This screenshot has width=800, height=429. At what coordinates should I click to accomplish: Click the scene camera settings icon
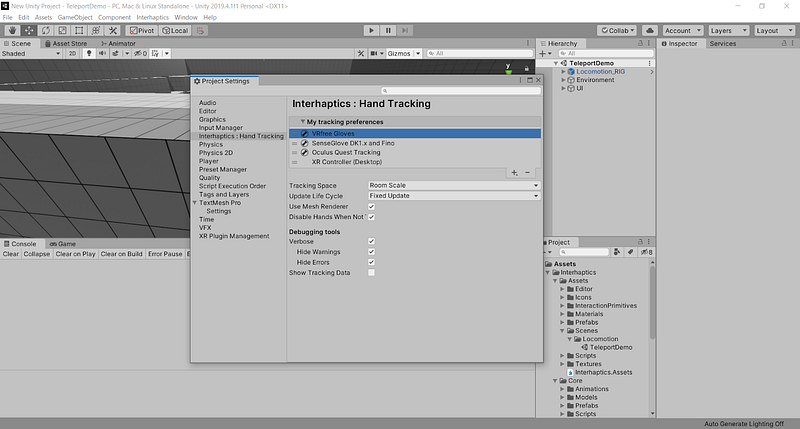[374, 53]
